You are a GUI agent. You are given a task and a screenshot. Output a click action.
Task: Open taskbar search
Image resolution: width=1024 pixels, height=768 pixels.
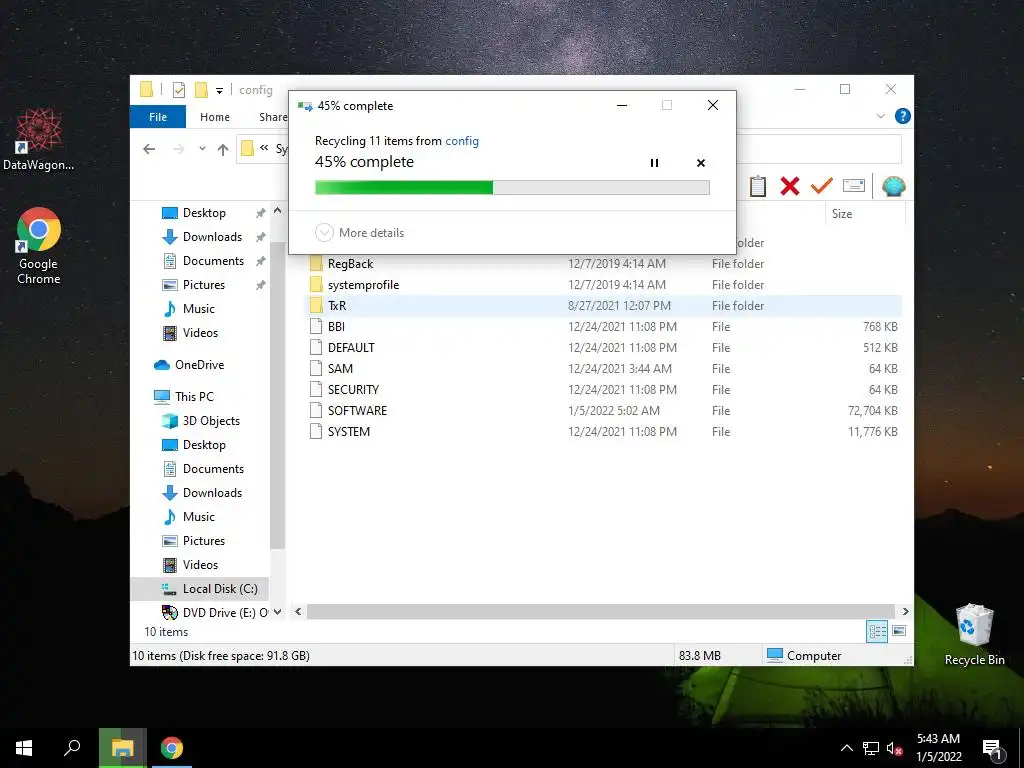(x=72, y=748)
